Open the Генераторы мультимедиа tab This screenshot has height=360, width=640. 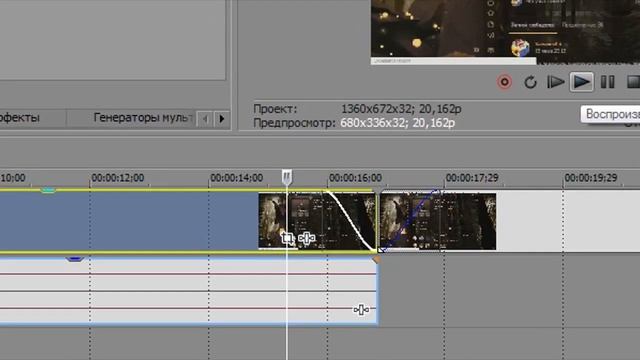click(x=143, y=118)
